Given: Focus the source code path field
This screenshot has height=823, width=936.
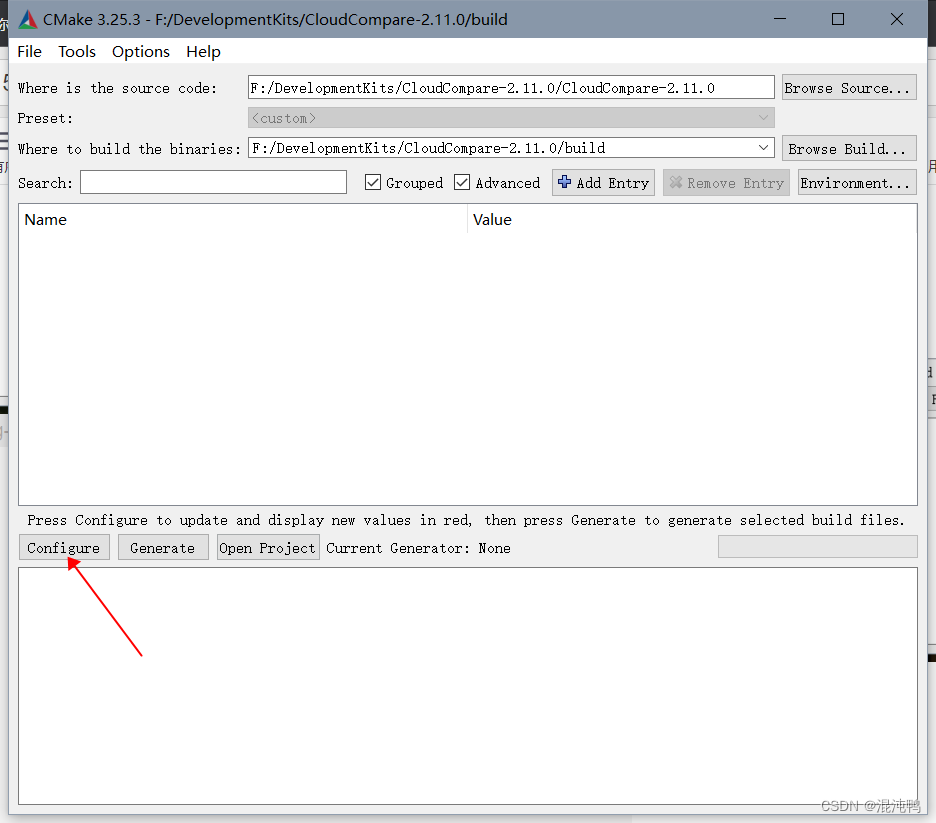Looking at the screenshot, I should 511,88.
